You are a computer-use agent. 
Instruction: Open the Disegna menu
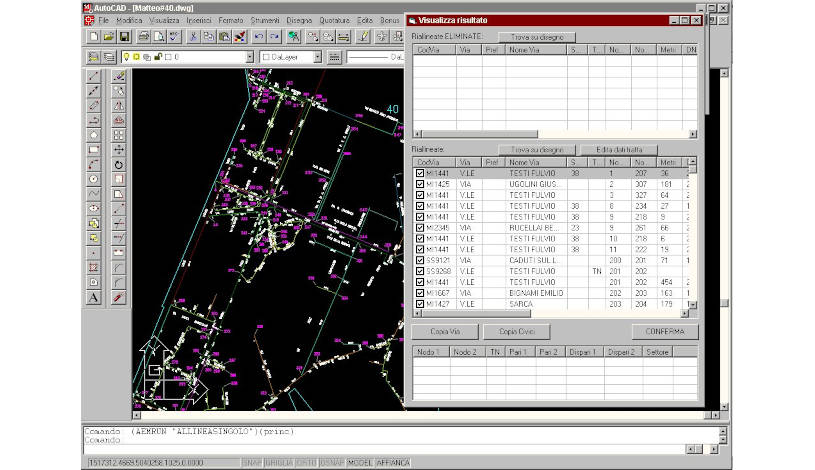[299, 20]
